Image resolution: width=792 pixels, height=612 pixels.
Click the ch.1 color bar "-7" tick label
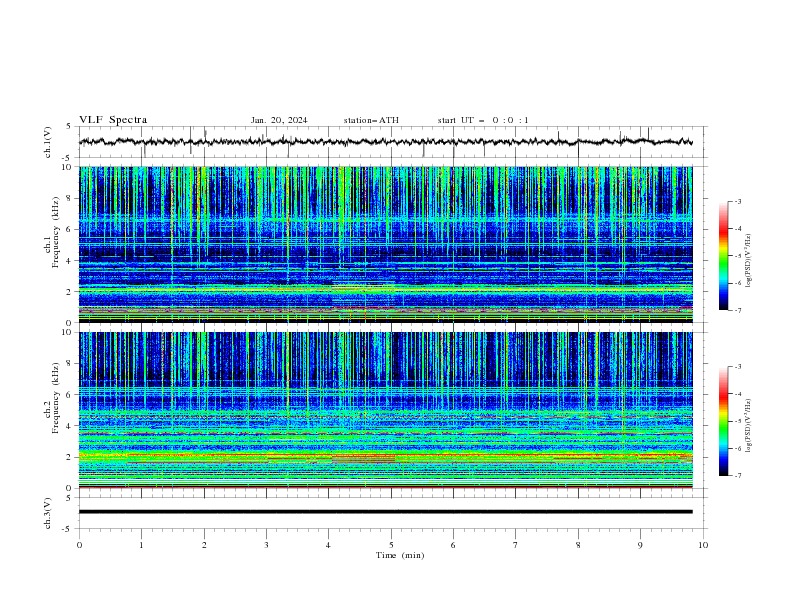(x=738, y=310)
